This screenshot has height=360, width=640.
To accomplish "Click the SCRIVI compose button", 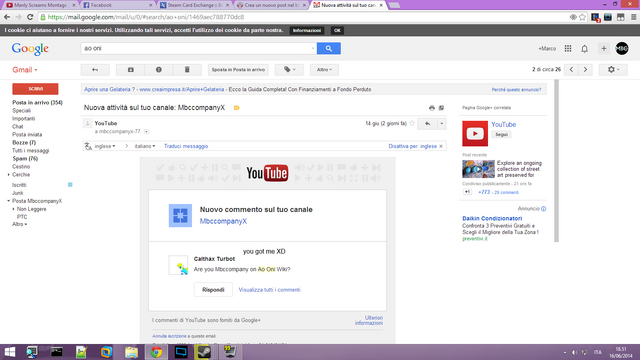I will tap(35, 89).
